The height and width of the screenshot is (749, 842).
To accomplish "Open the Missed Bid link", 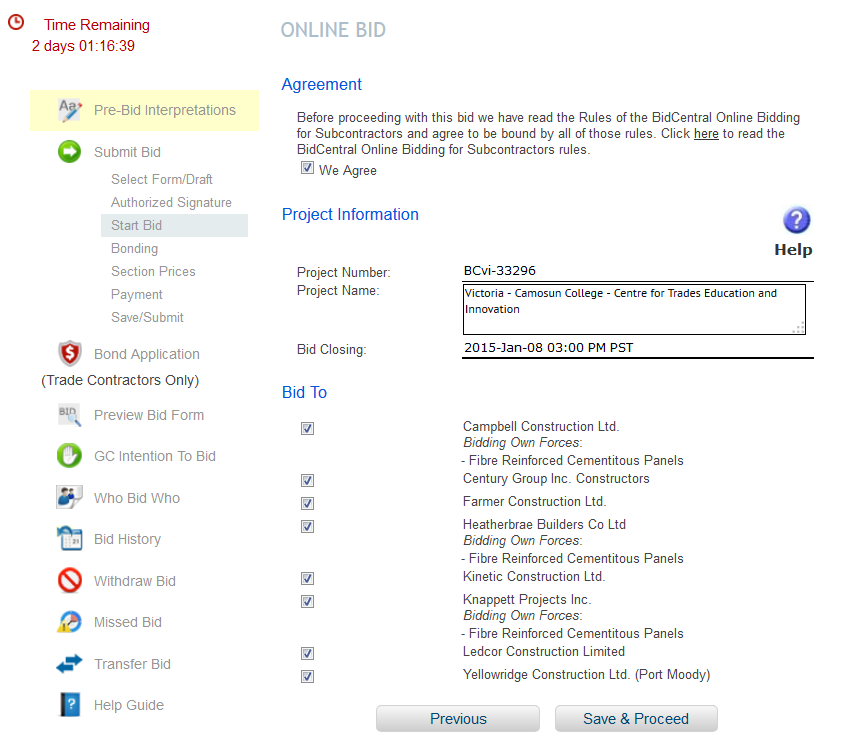I will point(128,622).
